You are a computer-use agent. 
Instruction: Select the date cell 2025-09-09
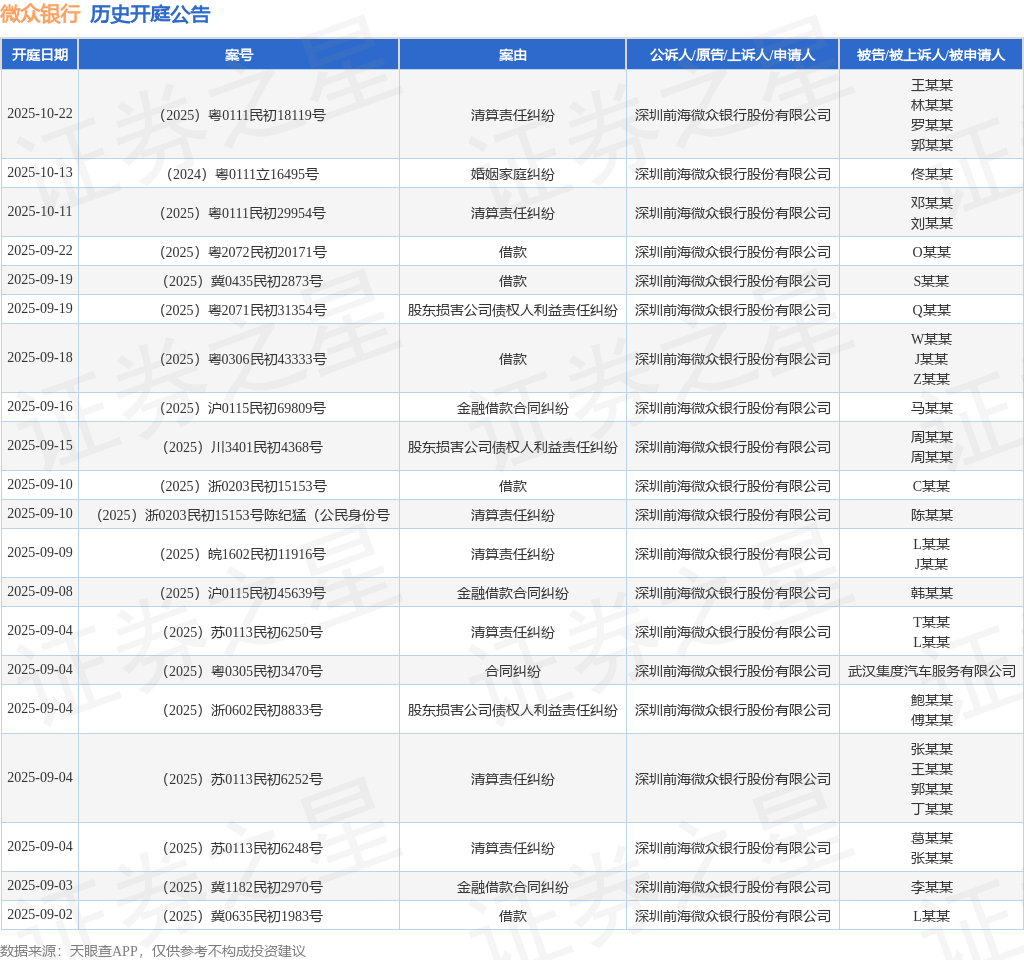point(40,552)
